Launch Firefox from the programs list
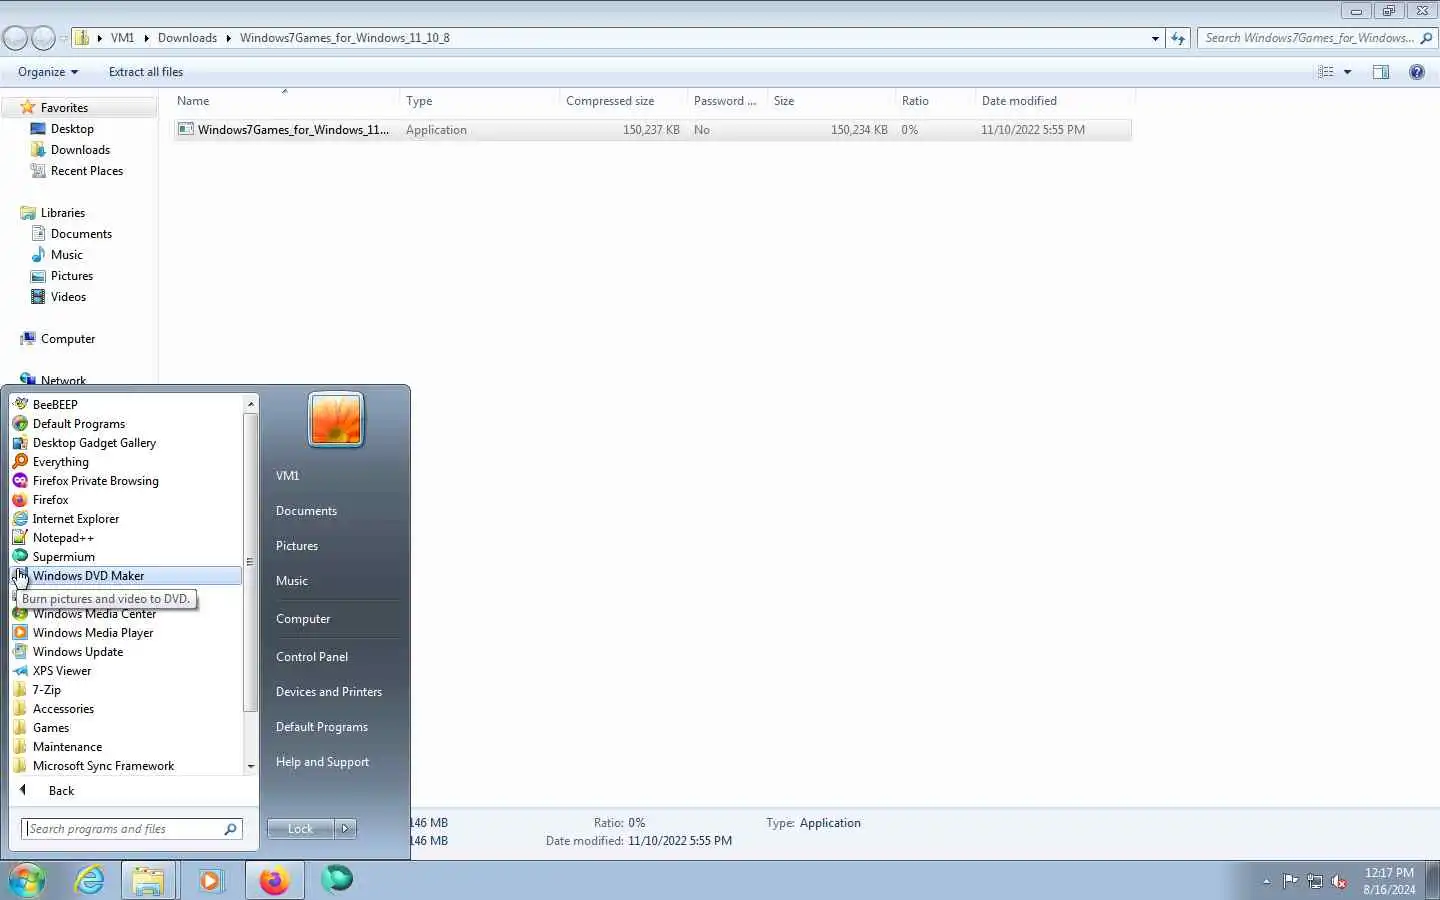 [50, 499]
